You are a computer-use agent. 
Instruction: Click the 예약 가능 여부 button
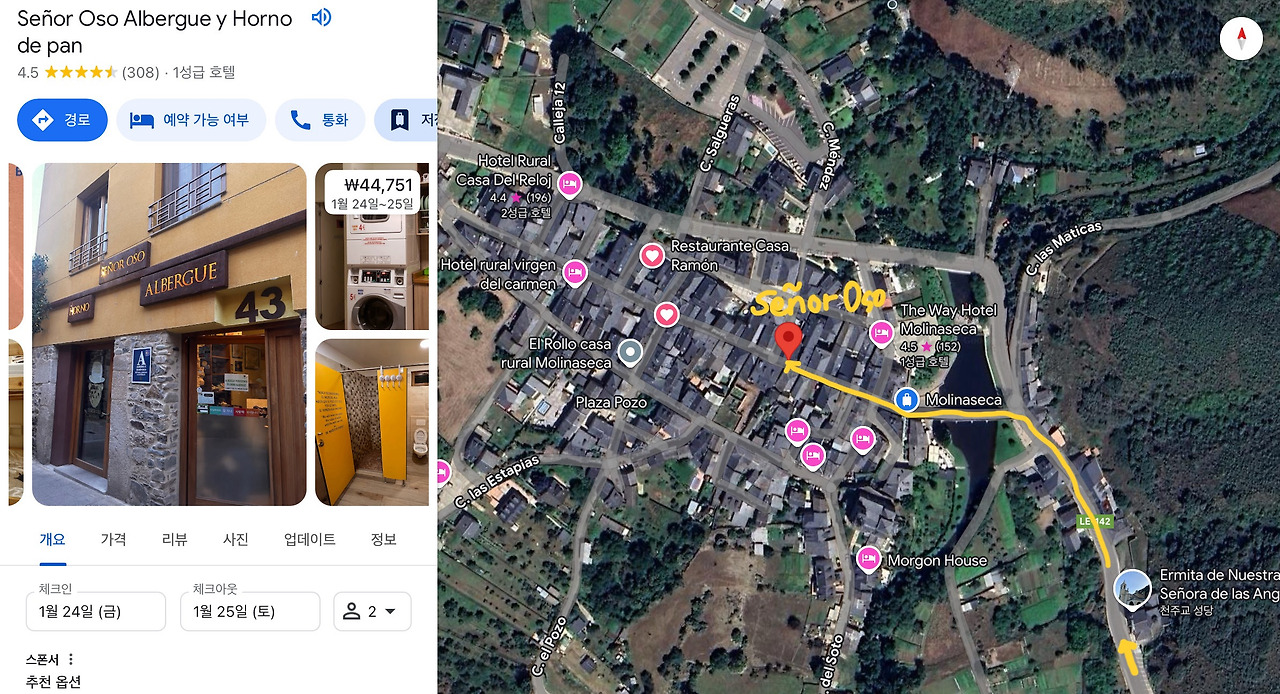[191, 120]
